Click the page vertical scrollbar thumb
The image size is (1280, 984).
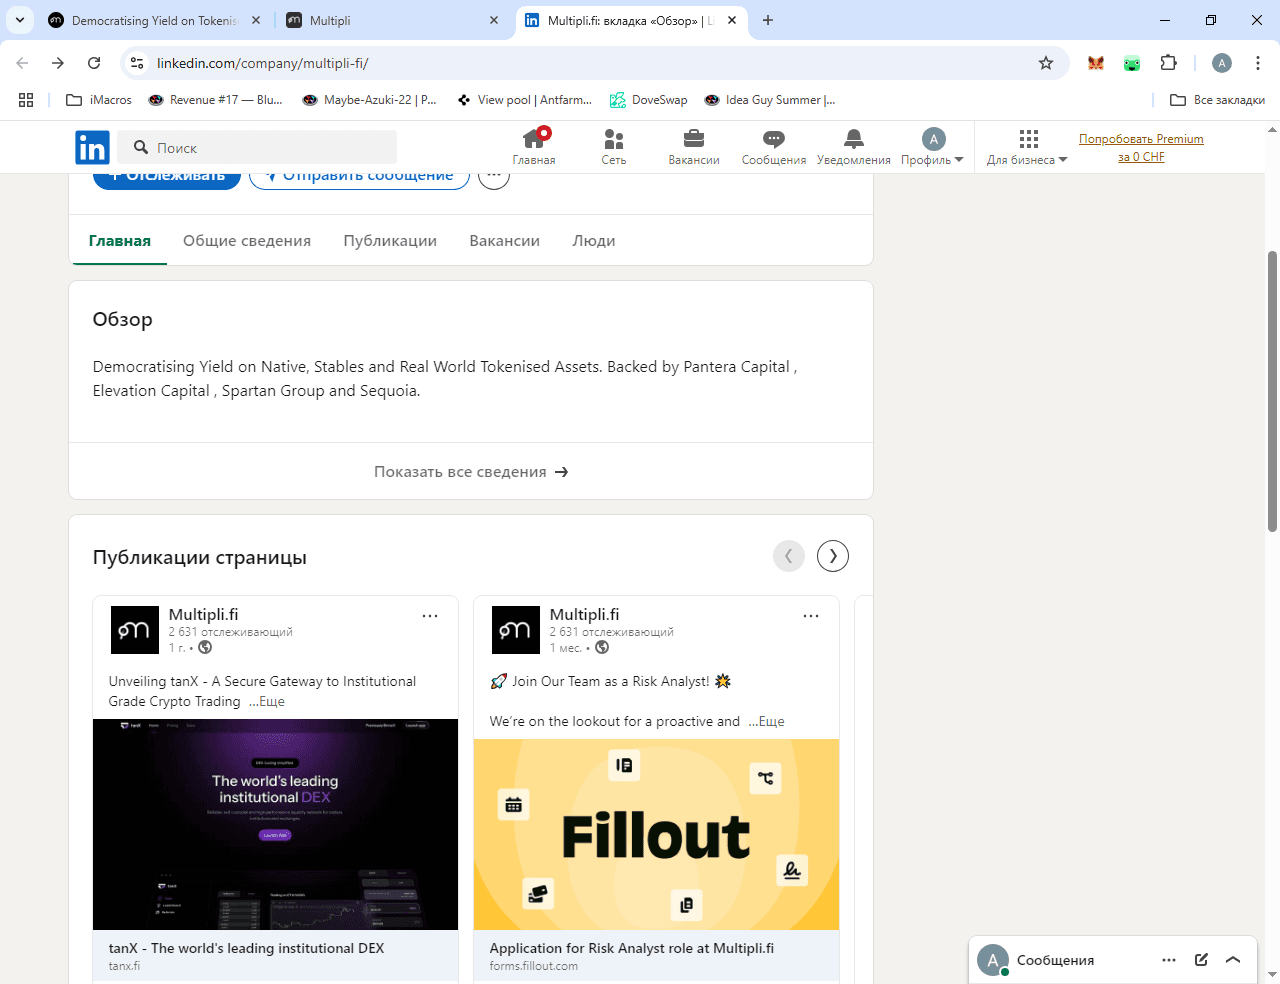(1272, 392)
